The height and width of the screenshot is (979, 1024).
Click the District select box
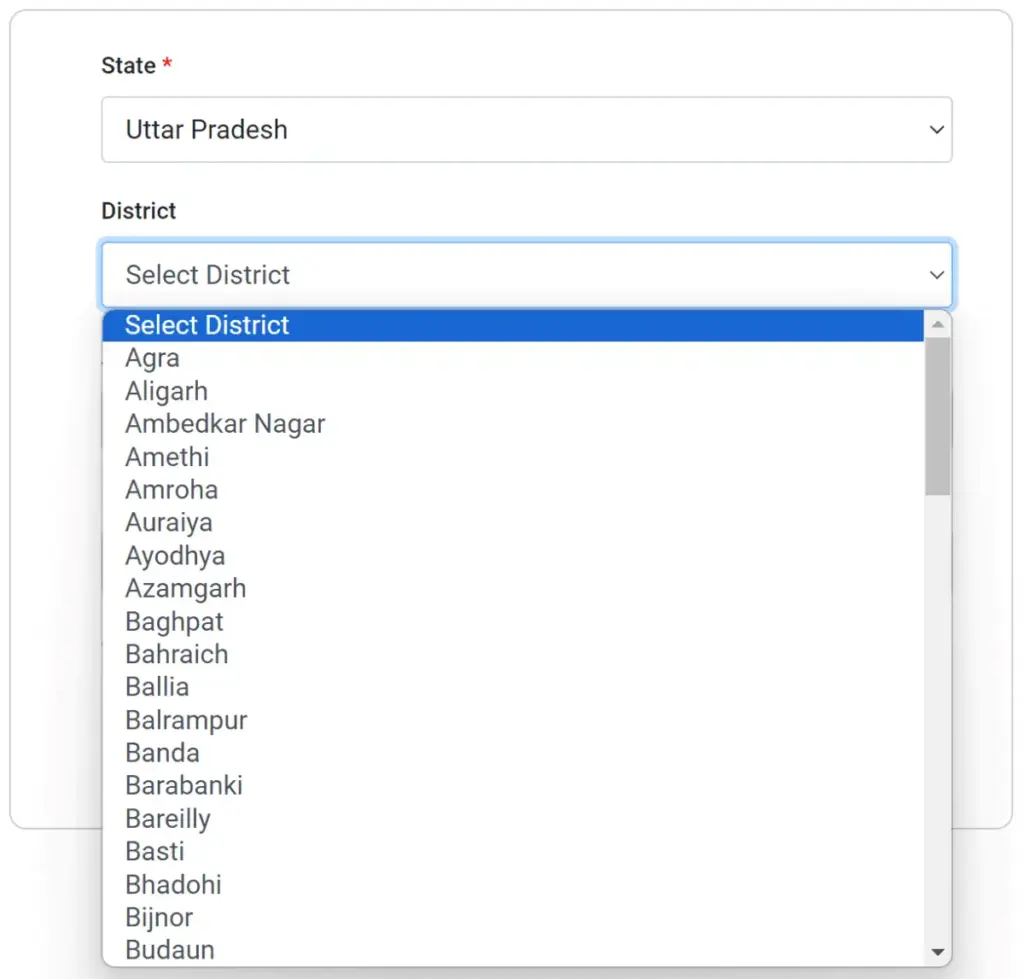(526, 275)
